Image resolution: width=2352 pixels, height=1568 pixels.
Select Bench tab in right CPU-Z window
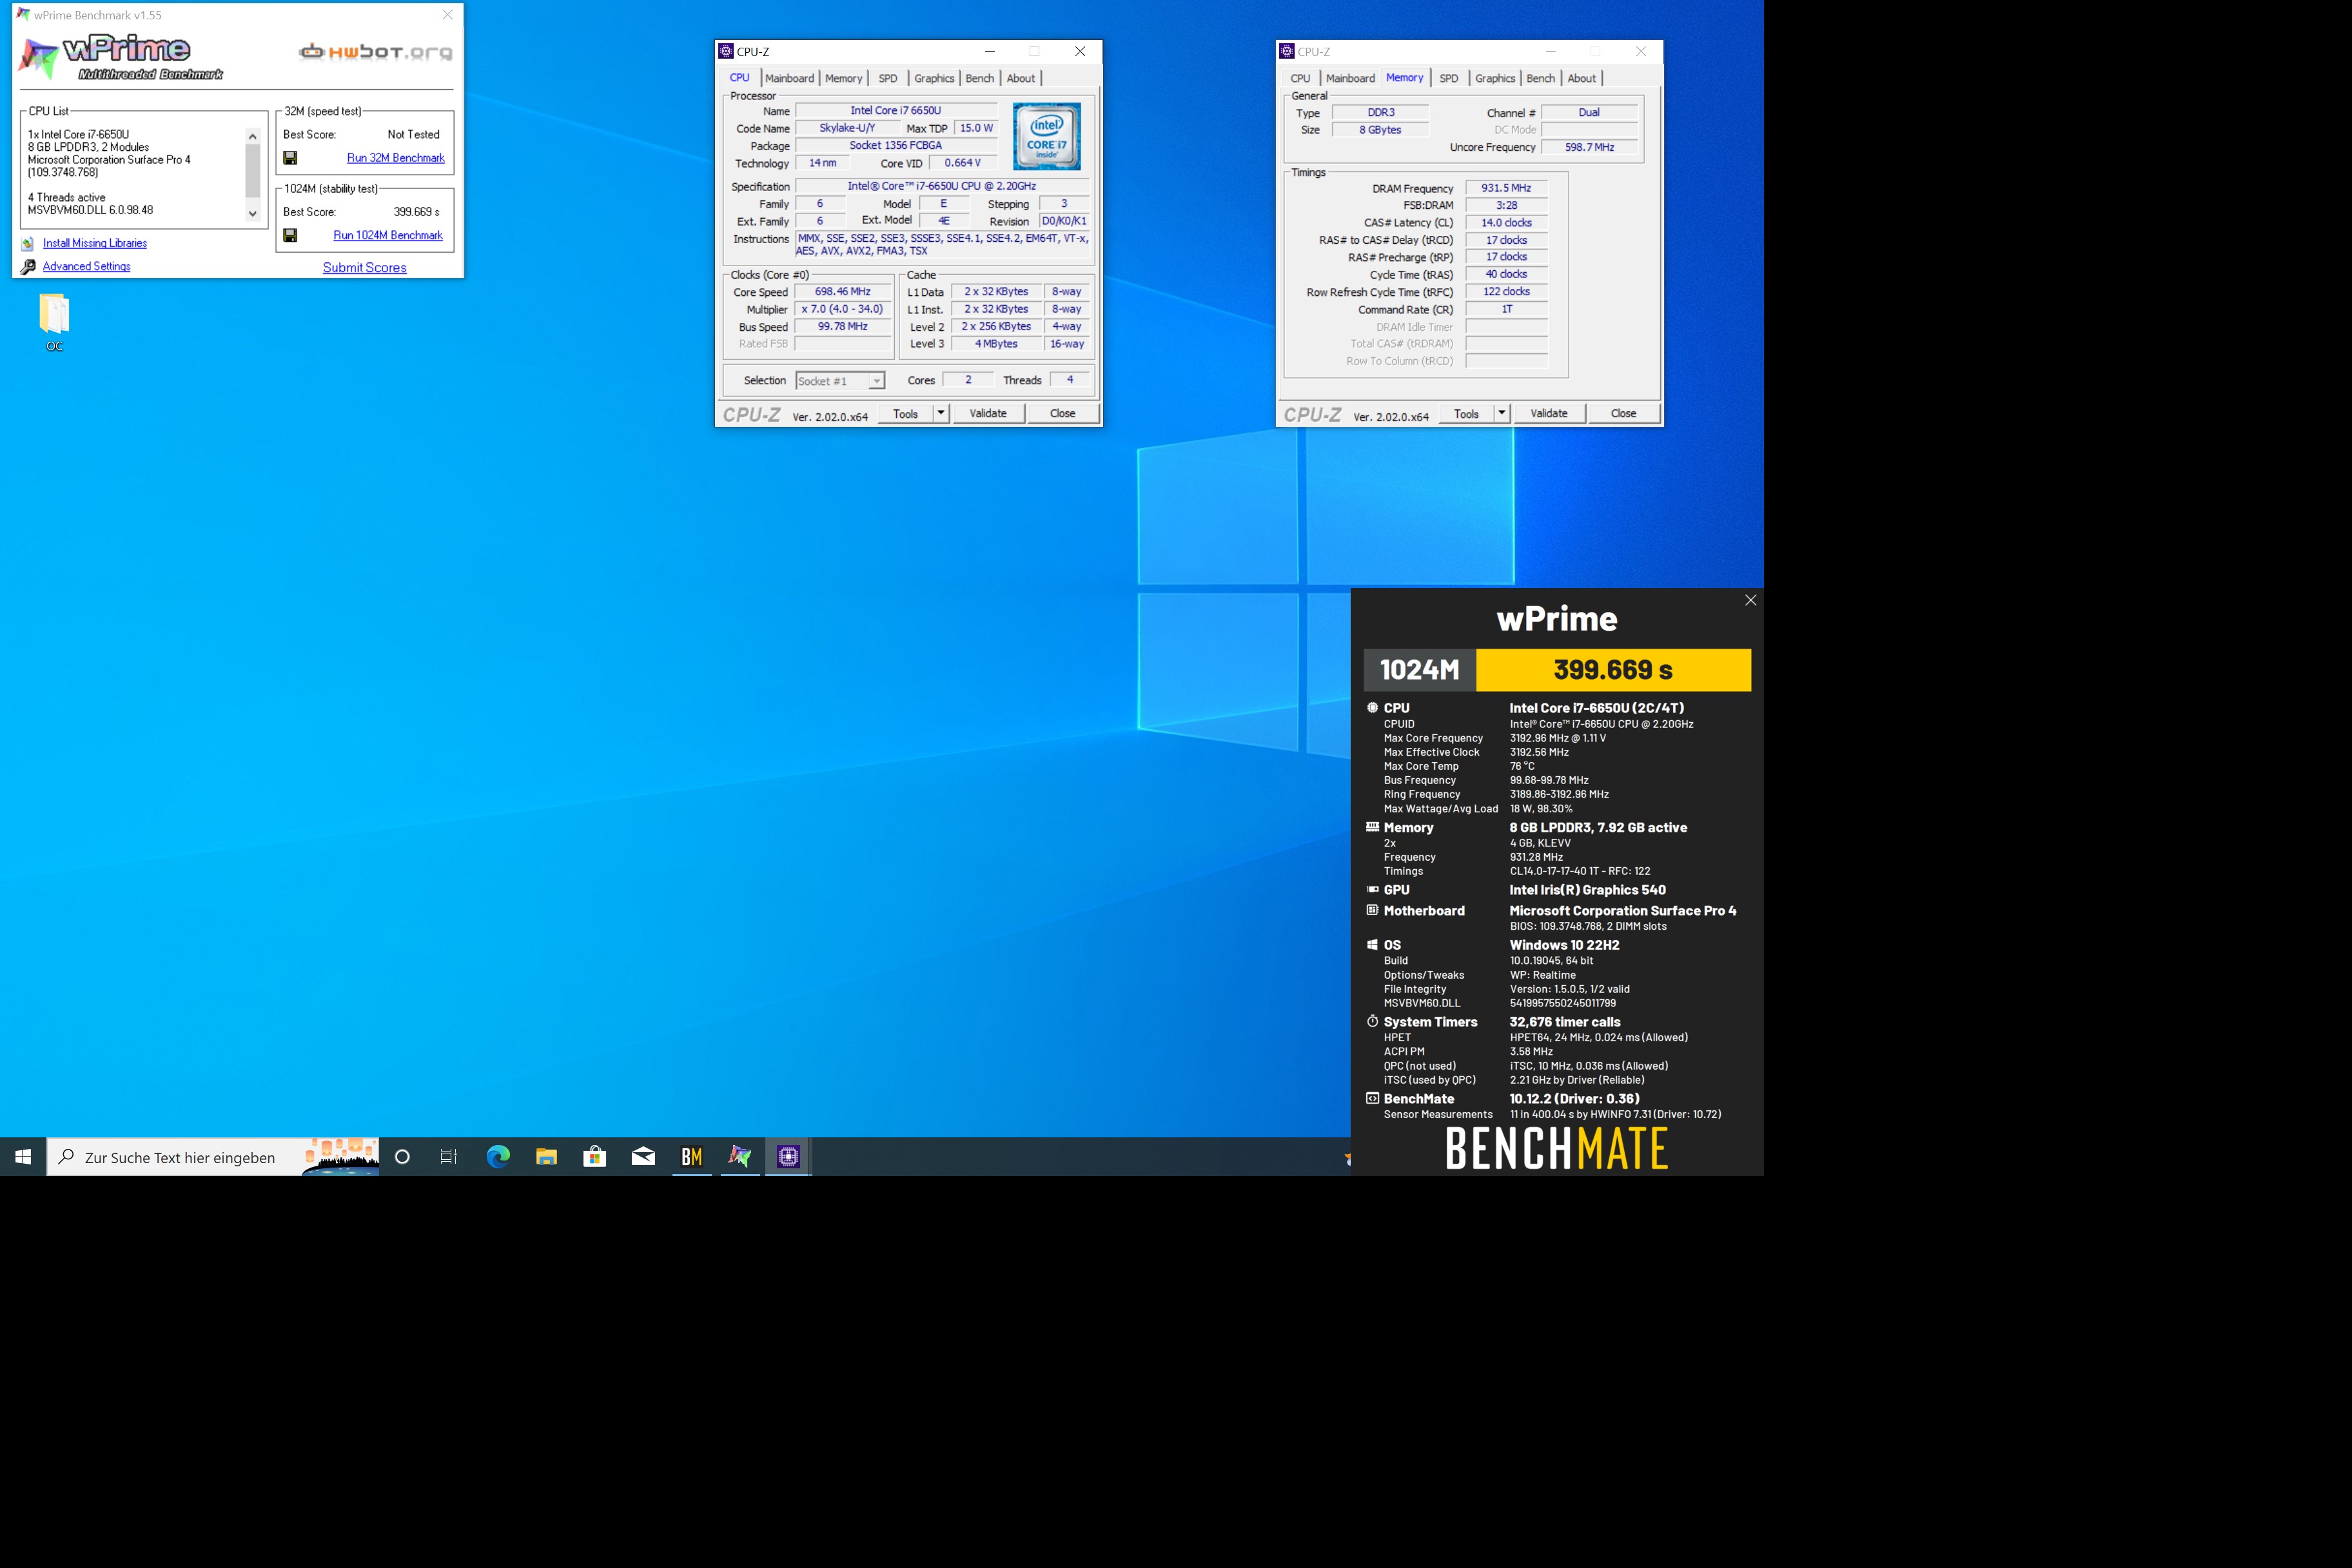(1541, 78)
